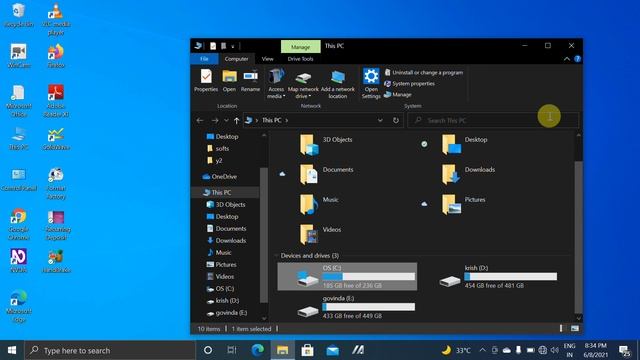The image size is (640, 360).
Task: Switch to details view in status bar
Action: tap(561, 329)
